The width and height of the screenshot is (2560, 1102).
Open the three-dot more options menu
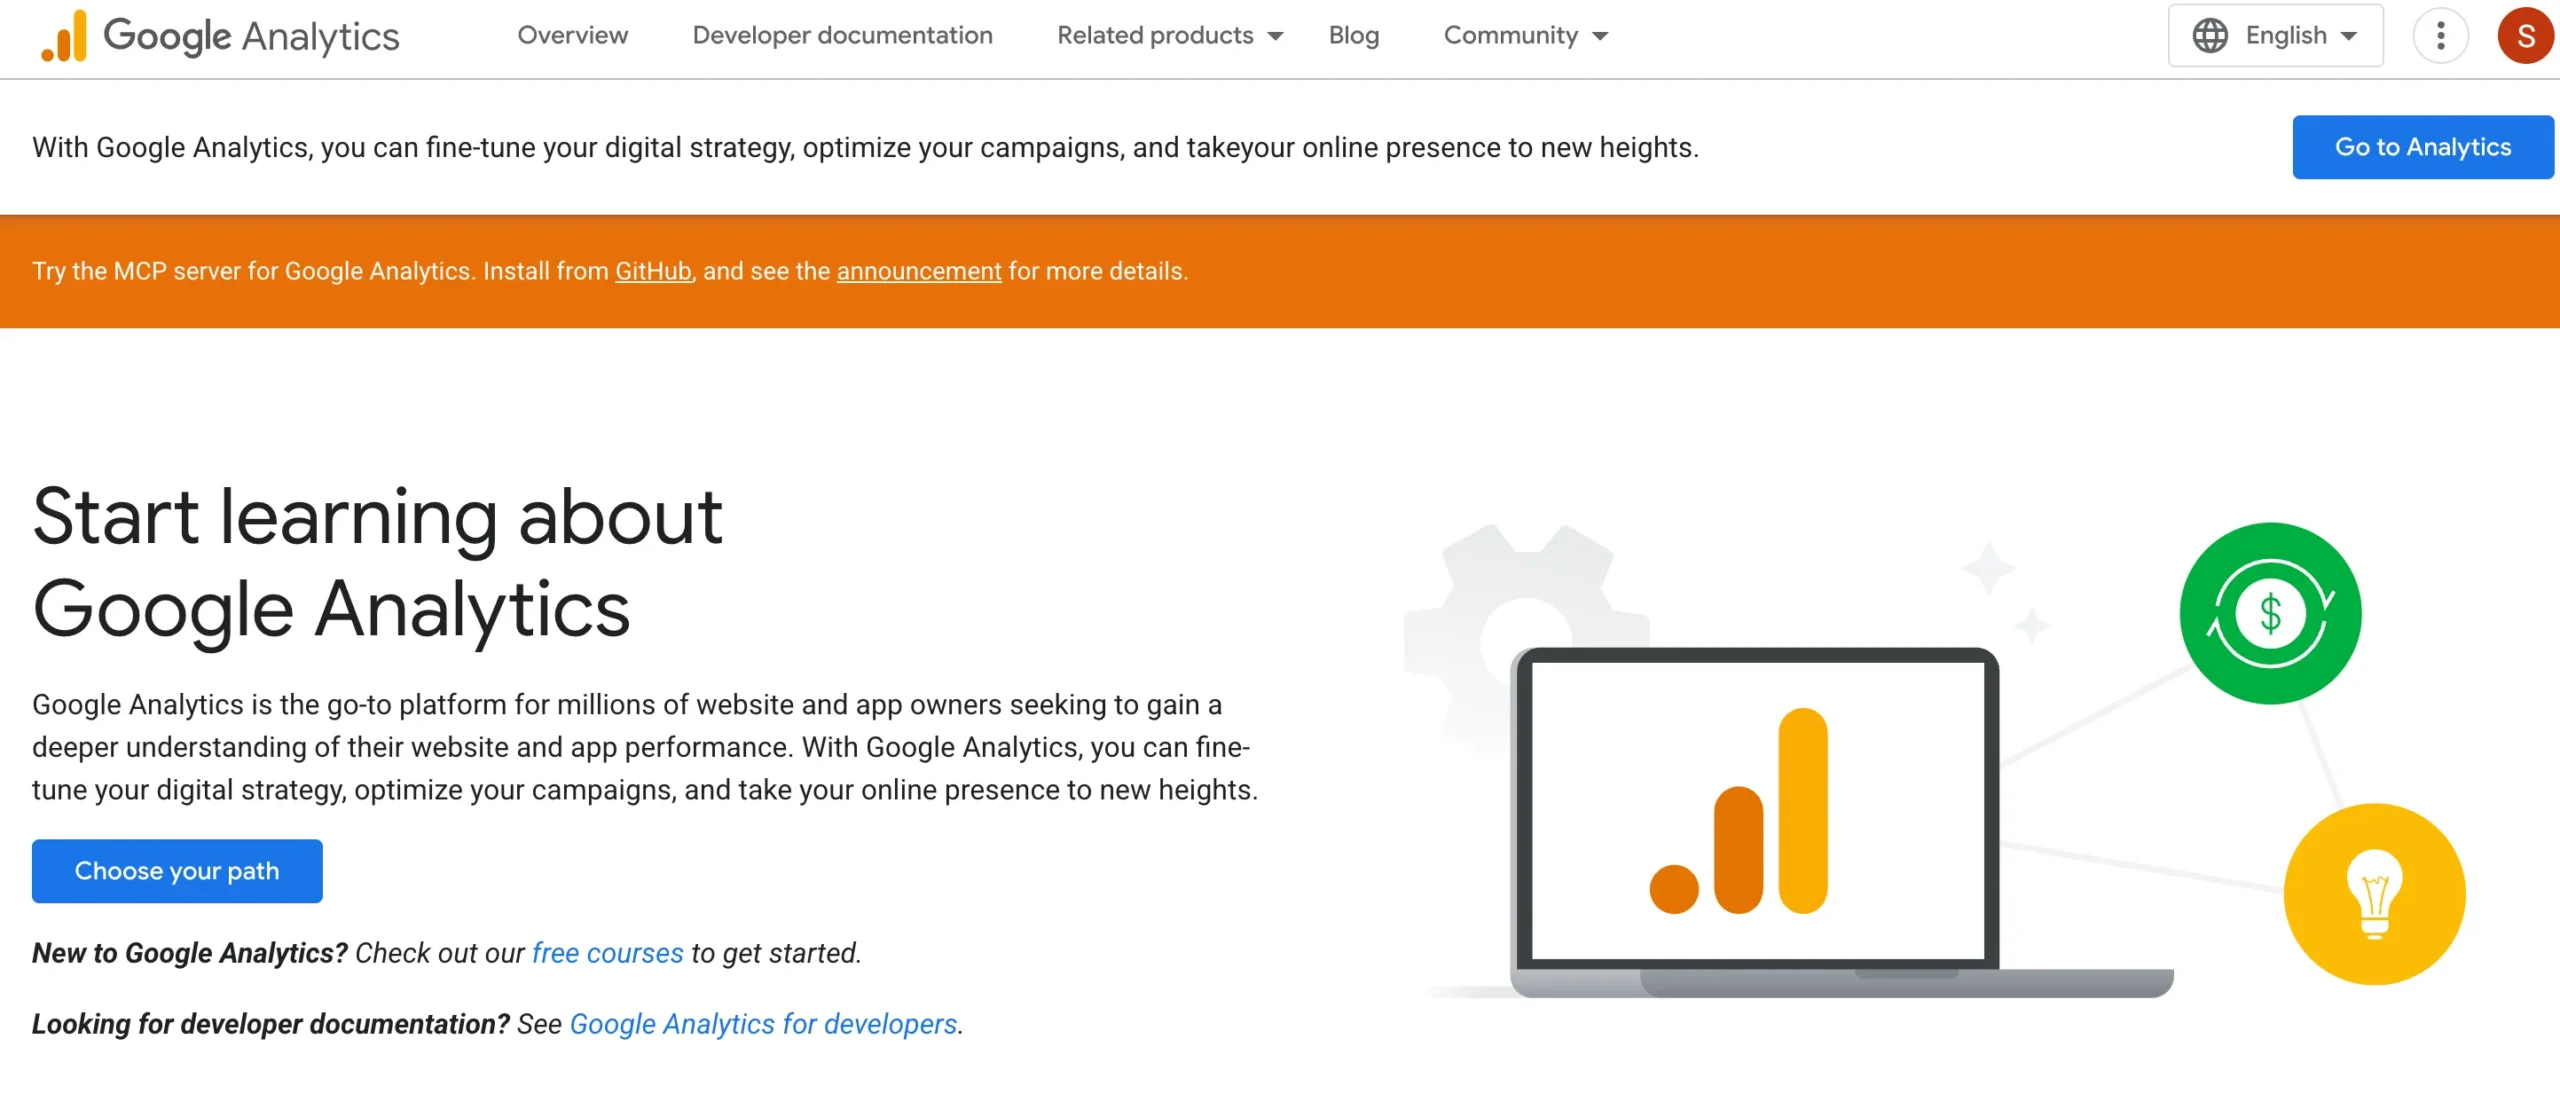(x=2440, y=35)
